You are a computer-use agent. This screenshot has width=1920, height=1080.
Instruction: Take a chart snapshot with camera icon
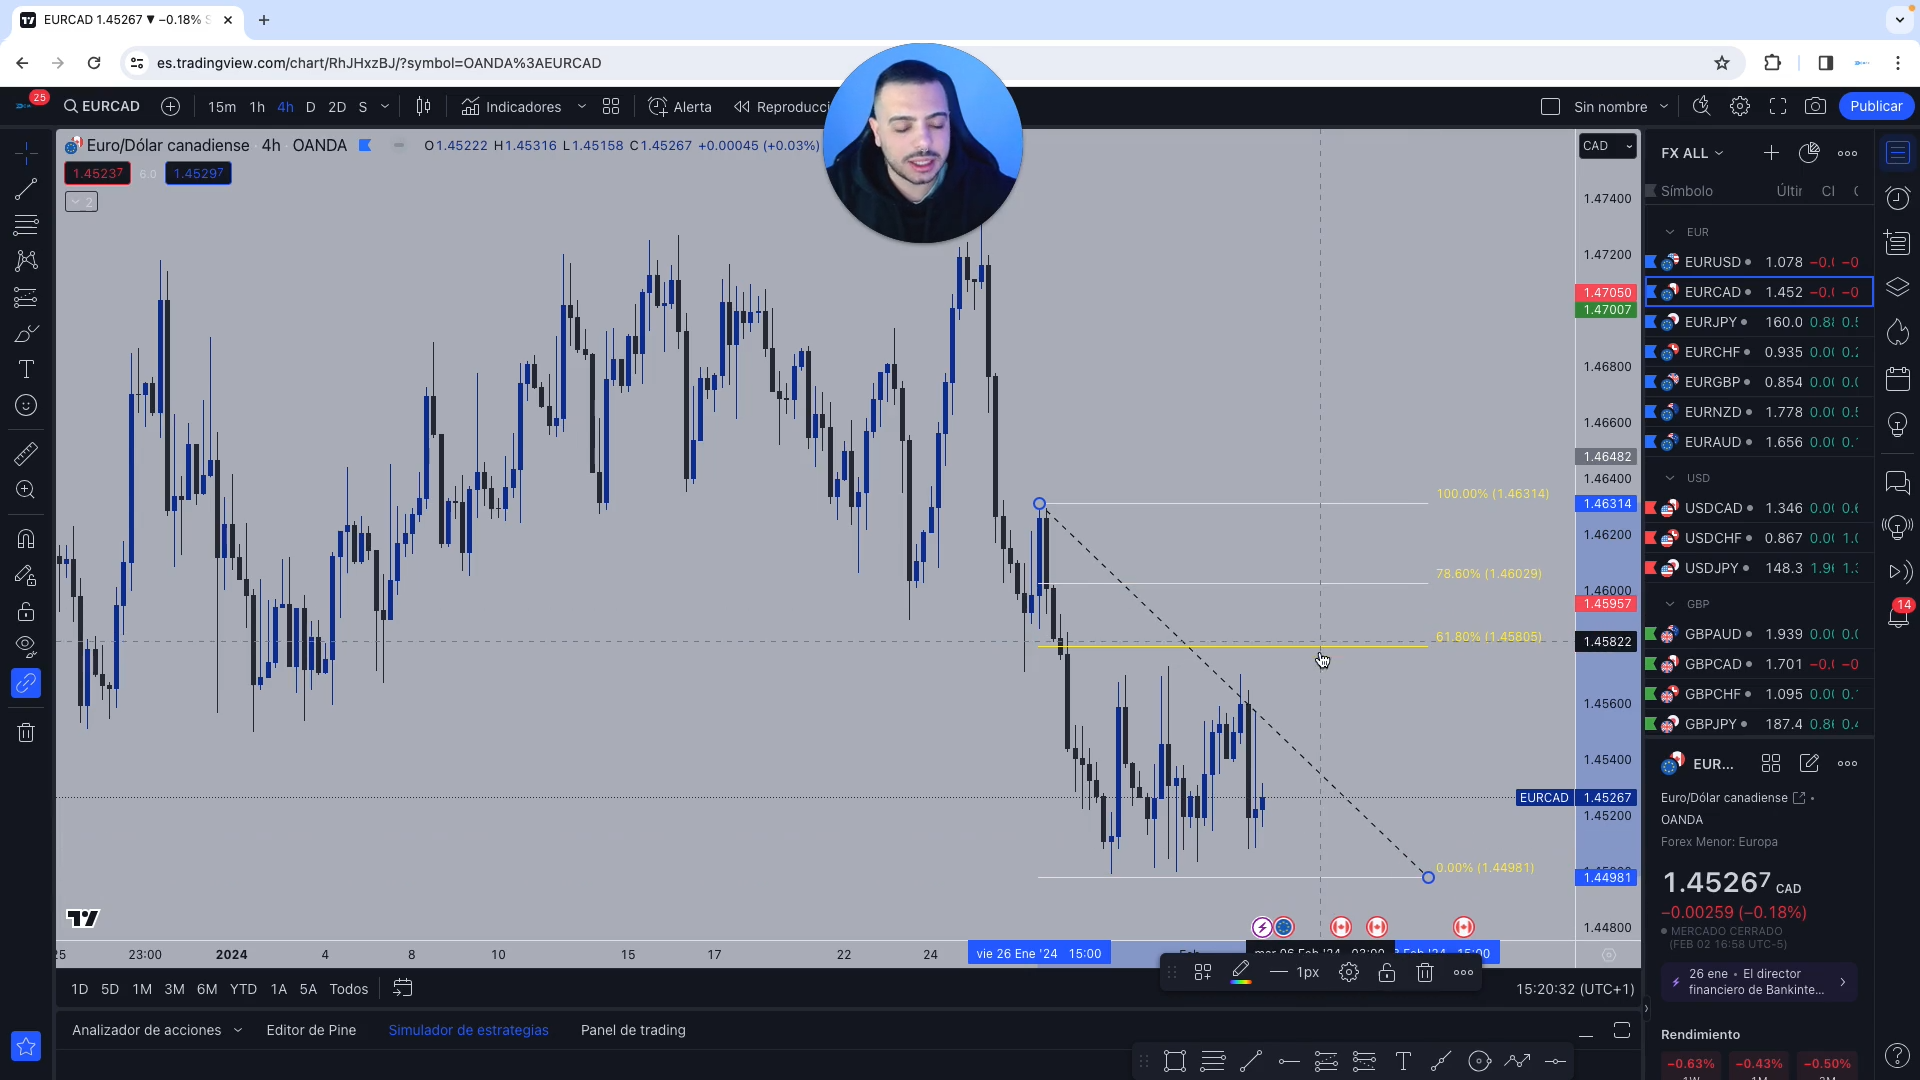coord(1815,106)
